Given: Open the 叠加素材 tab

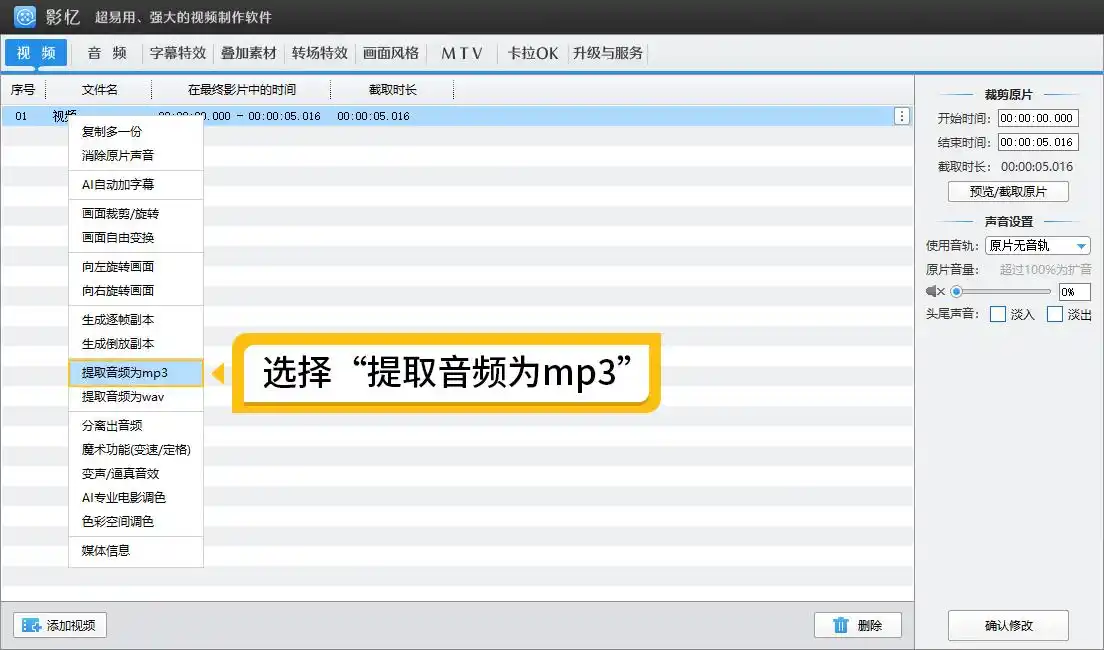Looking at the screenshot, I should click(249, 53).
